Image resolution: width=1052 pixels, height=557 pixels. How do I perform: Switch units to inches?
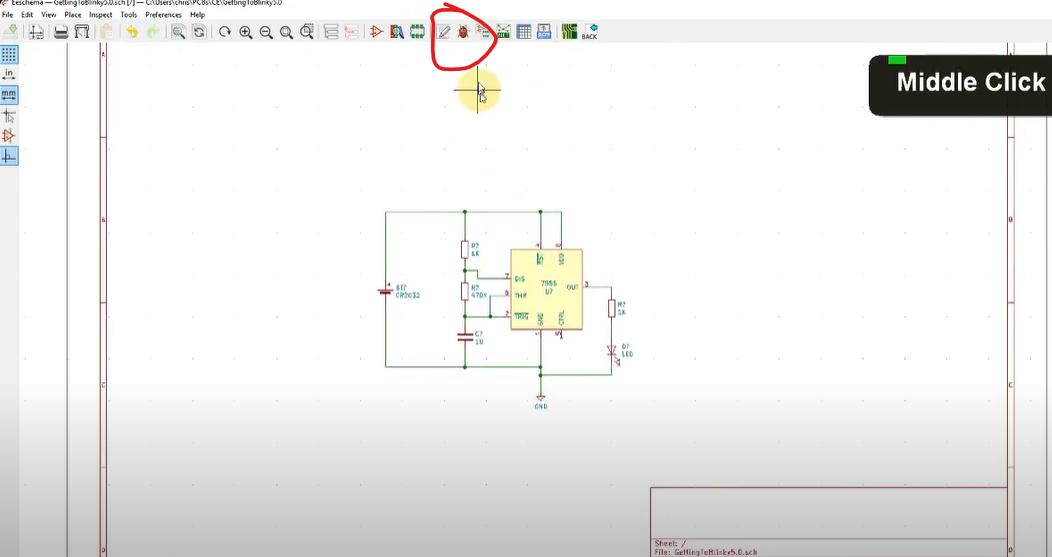(9, 74)
